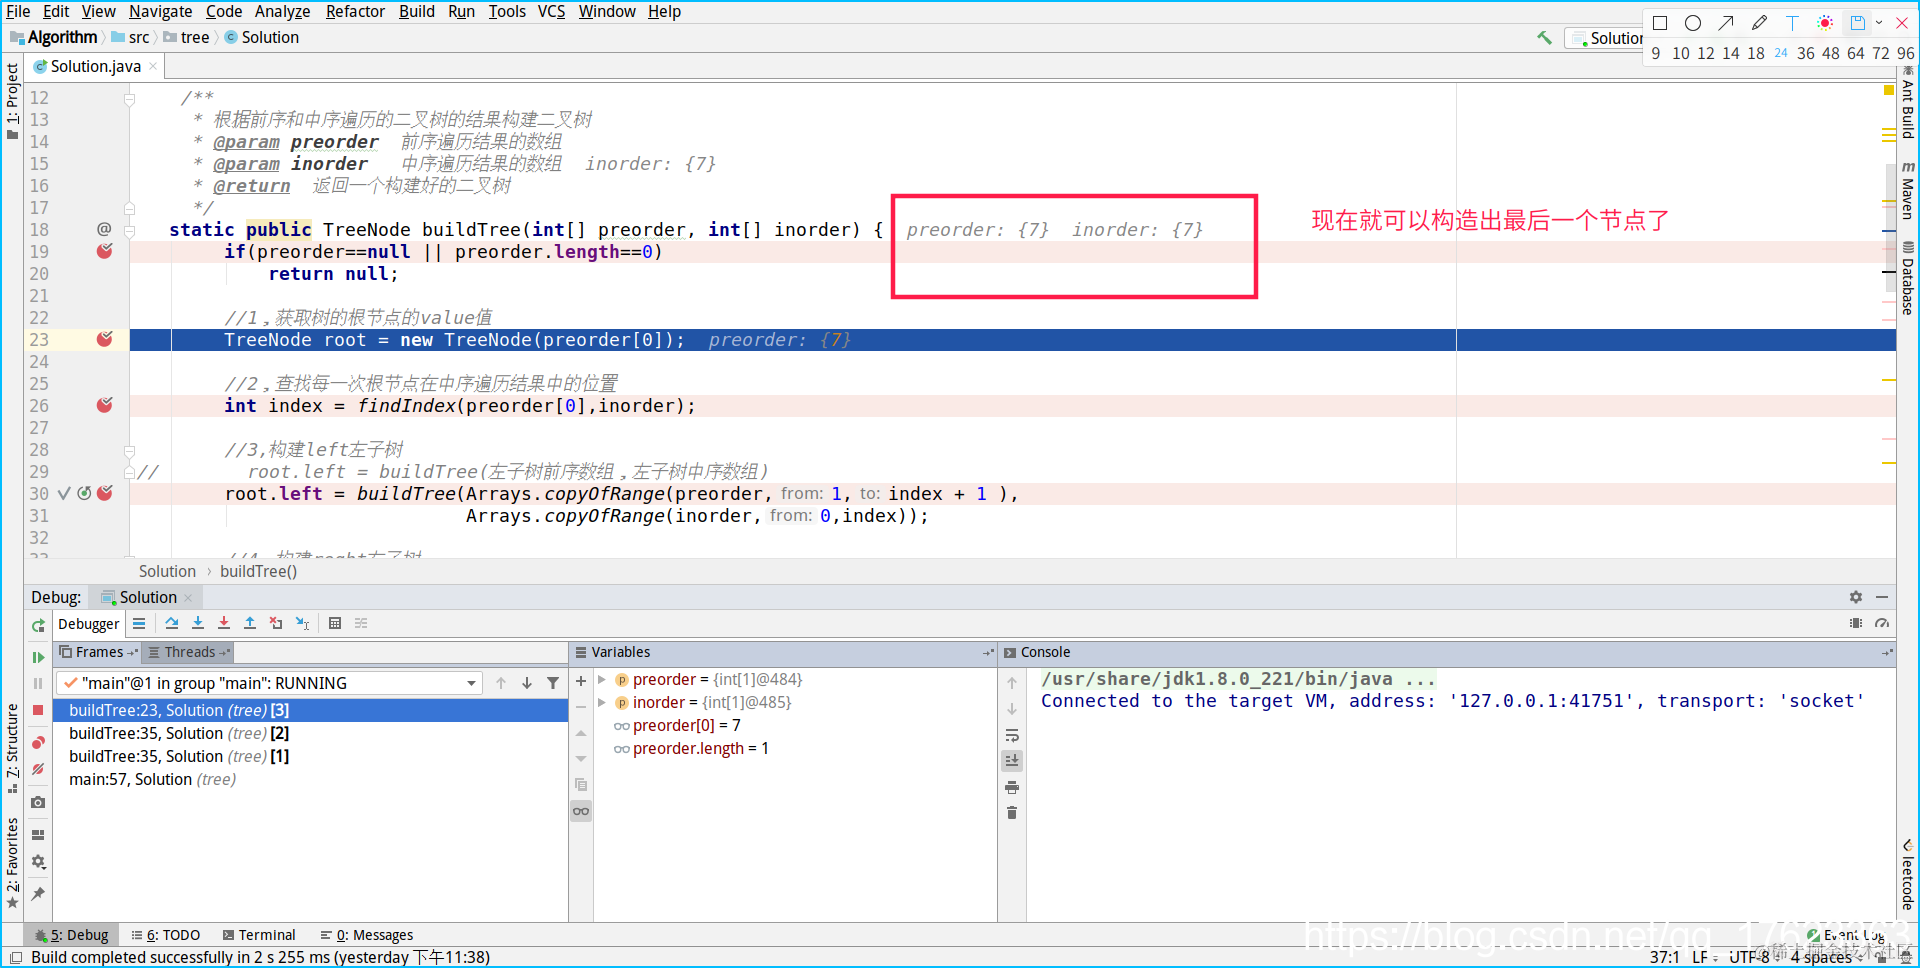The image size is (1920, 968).
Task: Select the ellipse annotation tool
Action: 1693,23
